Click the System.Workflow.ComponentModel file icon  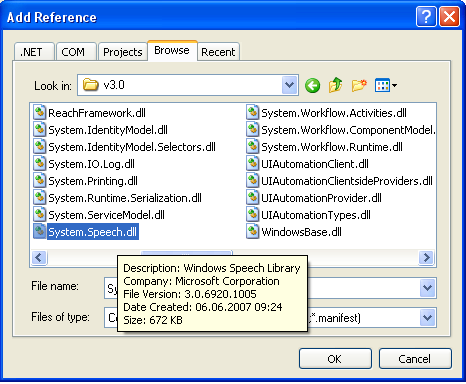click(252, 129)
